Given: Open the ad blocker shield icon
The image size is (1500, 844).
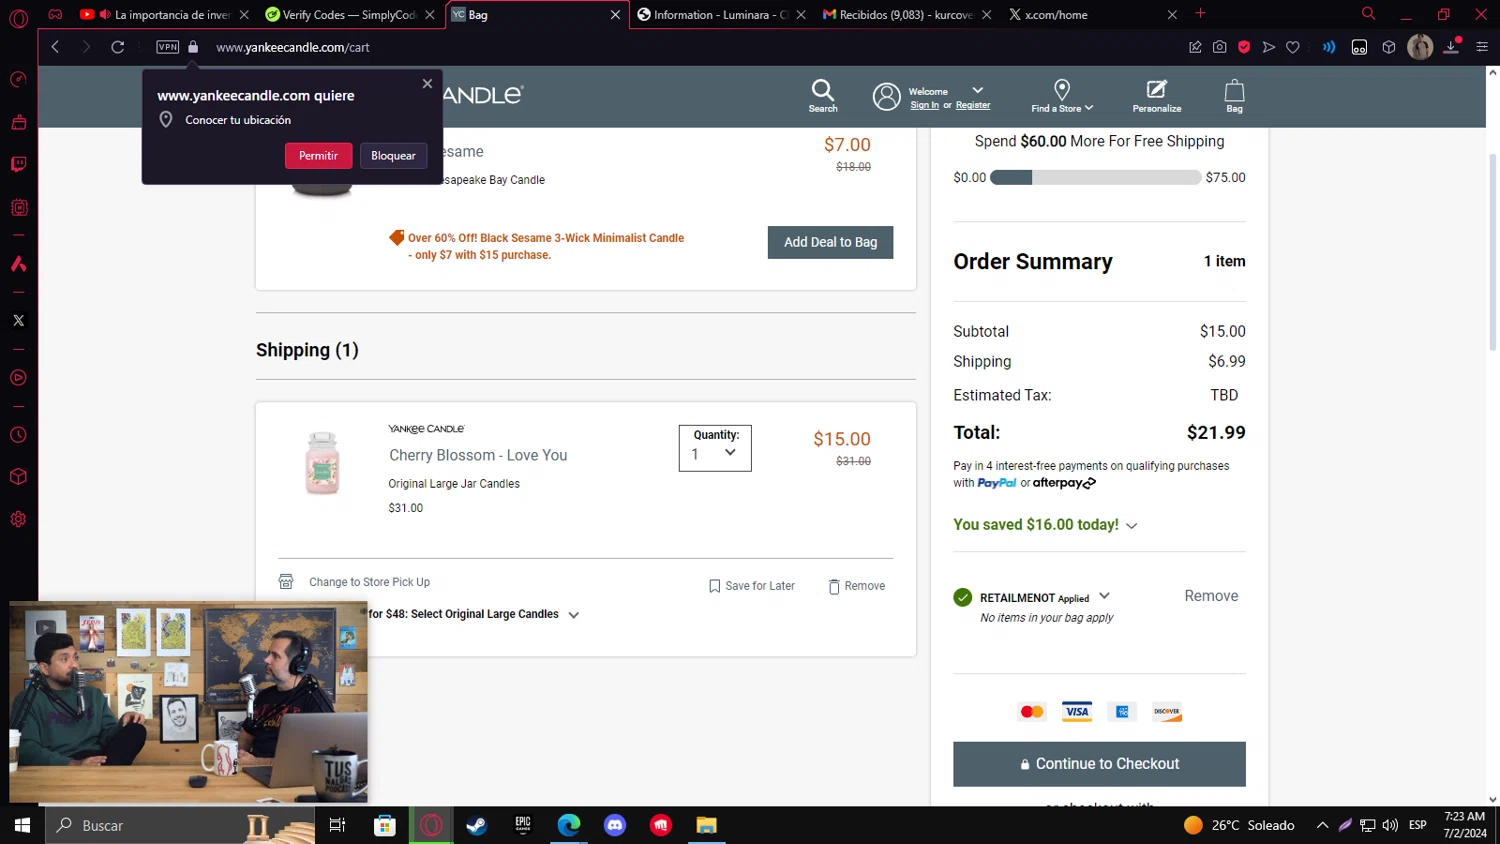Looking at the screenshot, I should 1244,47.
